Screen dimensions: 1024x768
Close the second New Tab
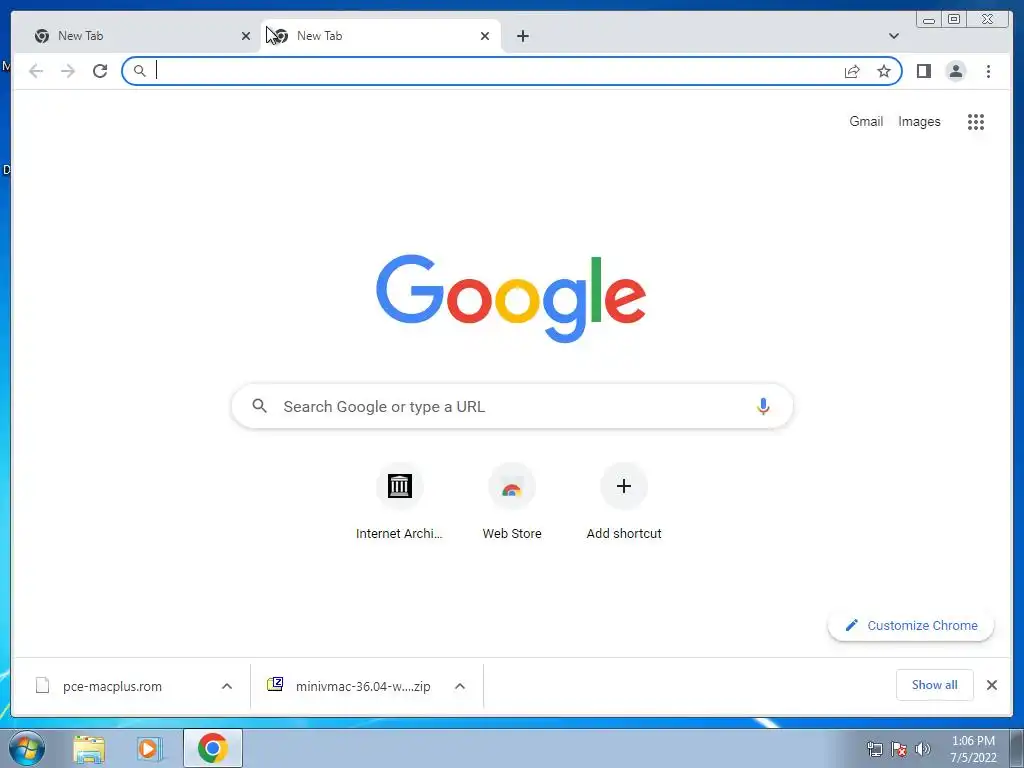[x=485, y=36]
